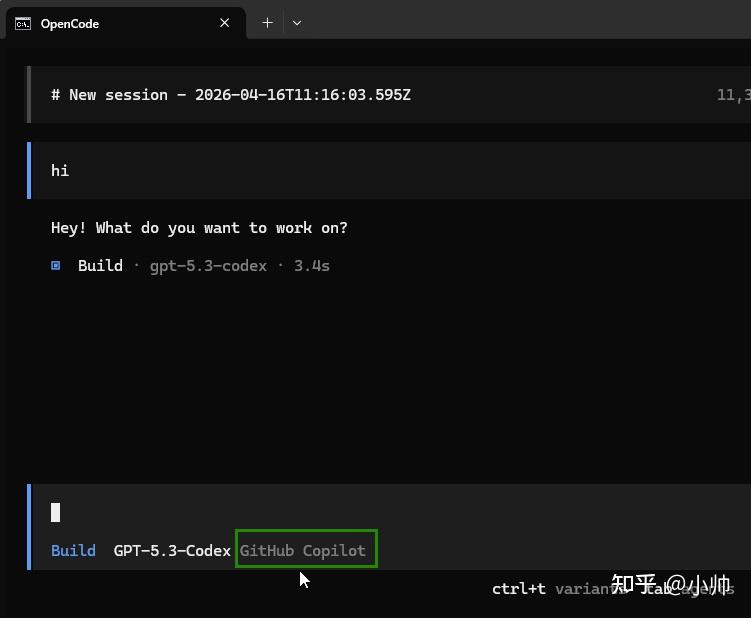Image resolution: width=751 pixels, height=618 pixels.
Task: Click the blue Build square icon
Action: [x=56, y=265]
